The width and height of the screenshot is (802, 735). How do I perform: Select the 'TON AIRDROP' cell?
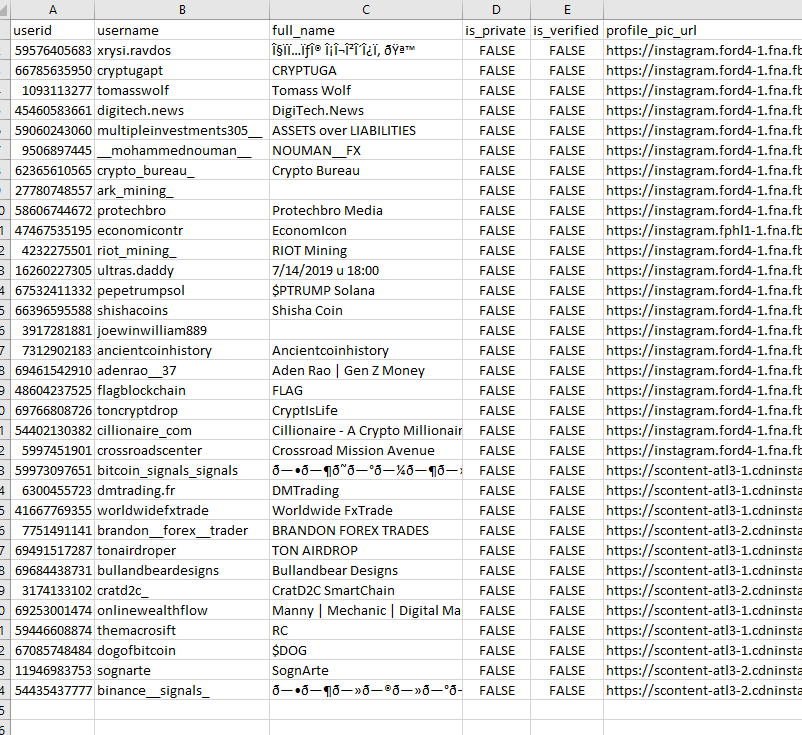point(366,550)
